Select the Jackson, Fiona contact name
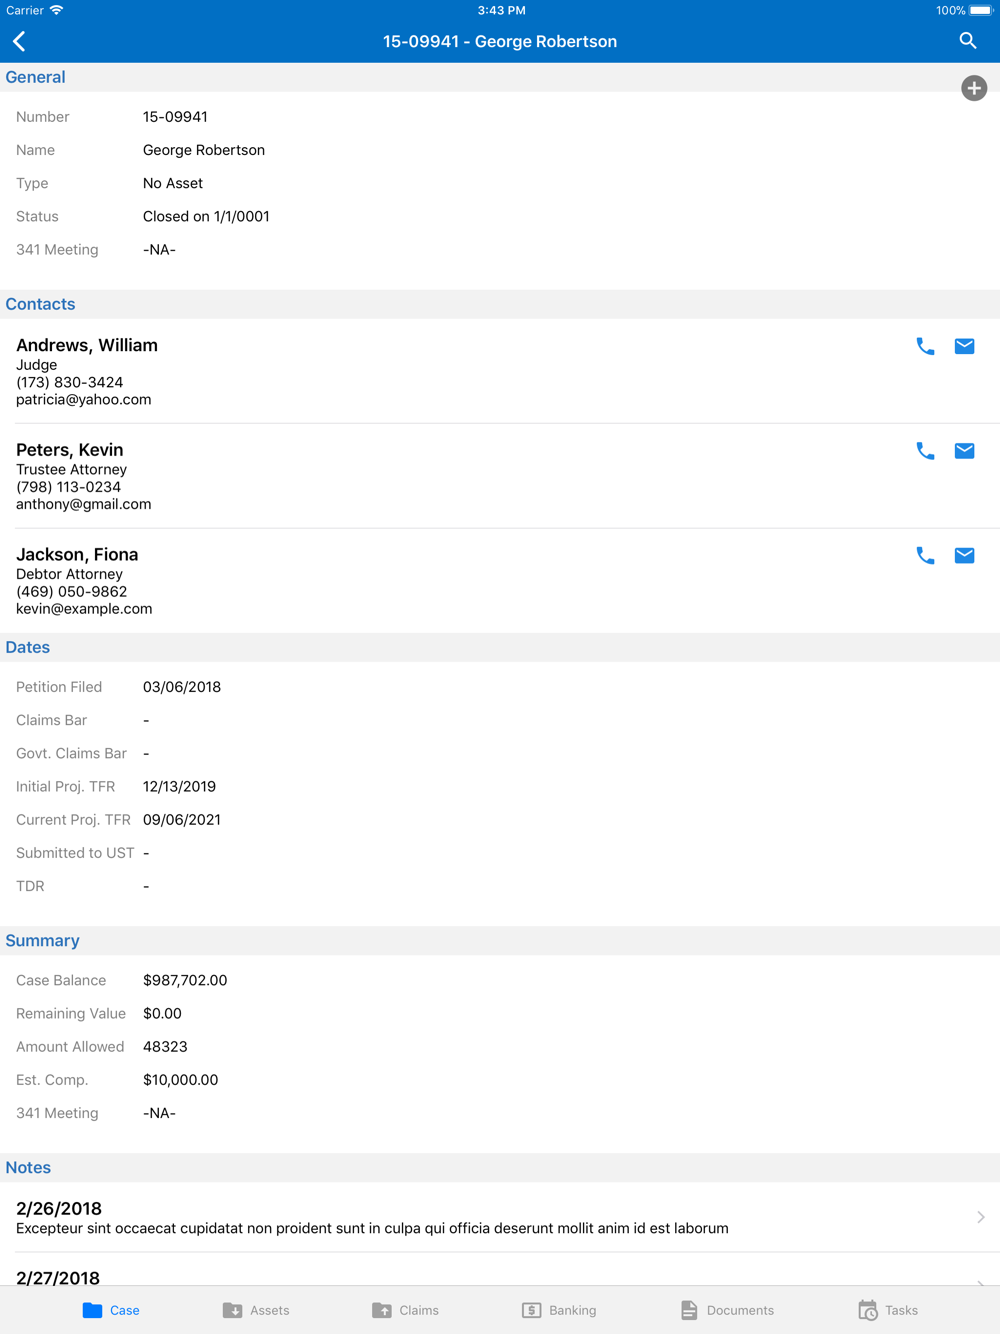 coord(77,555)
